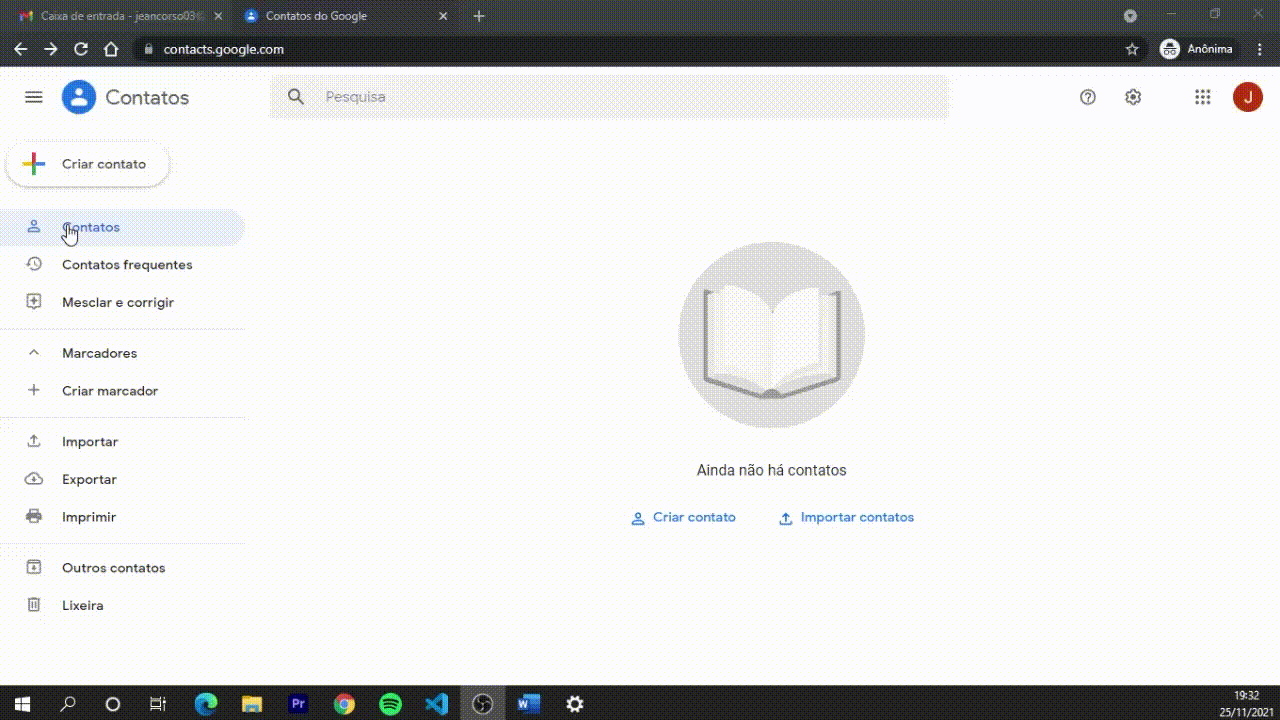This screenshot has height=720, width=1280.
Task: Close the Gmail Caixa de entrada tab
Action: [218, 16]
